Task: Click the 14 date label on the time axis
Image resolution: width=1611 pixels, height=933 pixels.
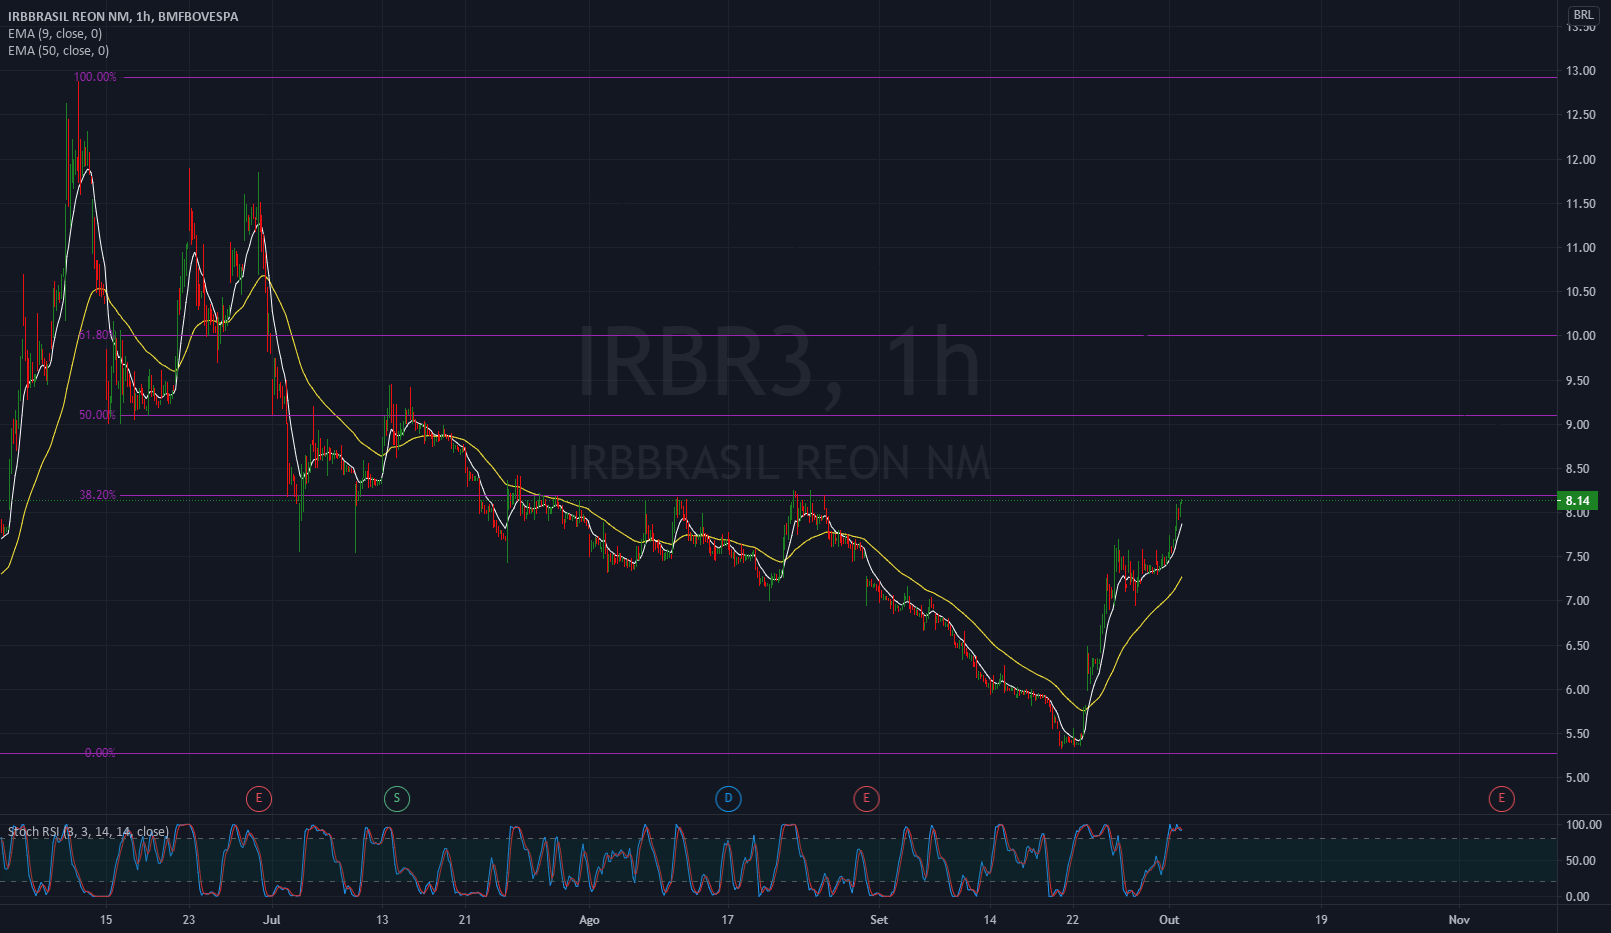Action: (990, 920)
